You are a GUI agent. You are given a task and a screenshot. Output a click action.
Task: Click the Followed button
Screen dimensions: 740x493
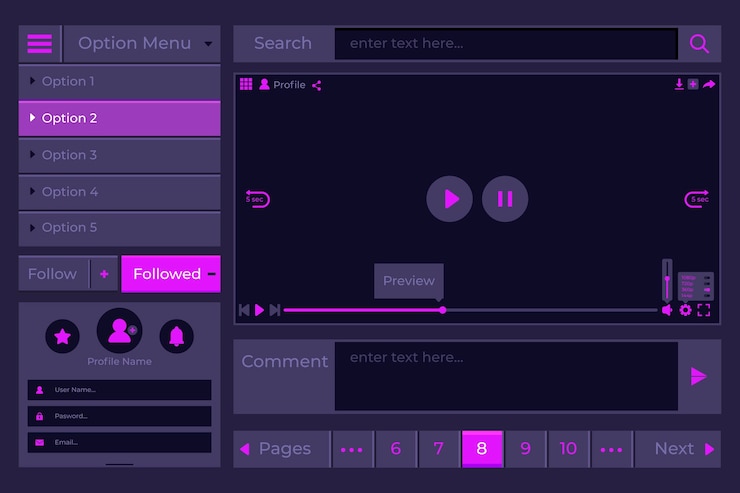click(171, 274)
